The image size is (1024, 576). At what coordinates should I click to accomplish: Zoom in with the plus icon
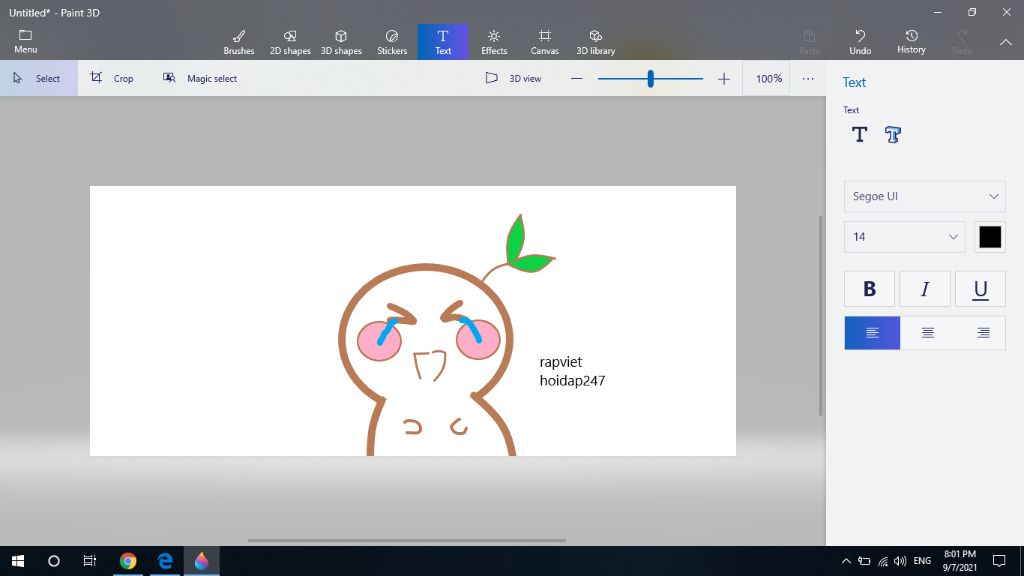[724, 79]
